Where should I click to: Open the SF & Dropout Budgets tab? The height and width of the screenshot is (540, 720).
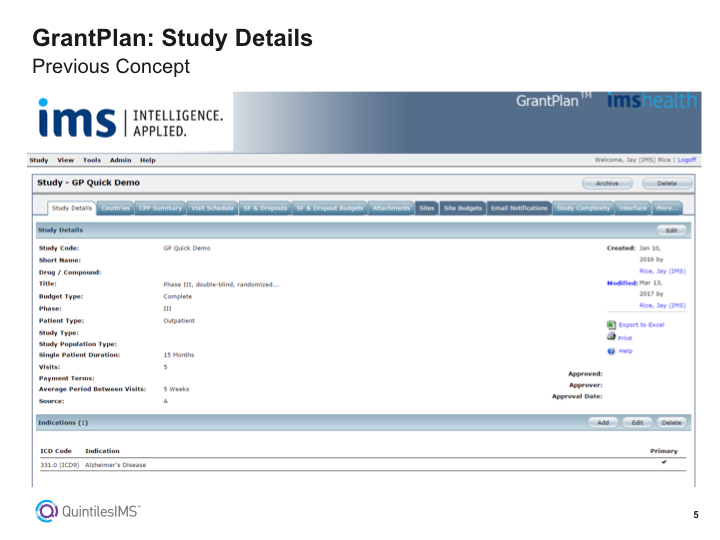(x=330, y=208)
